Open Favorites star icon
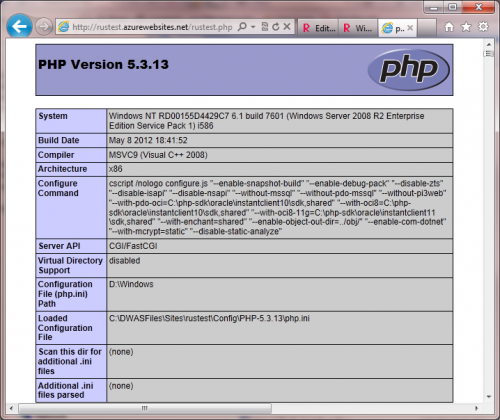 (466, 27)
